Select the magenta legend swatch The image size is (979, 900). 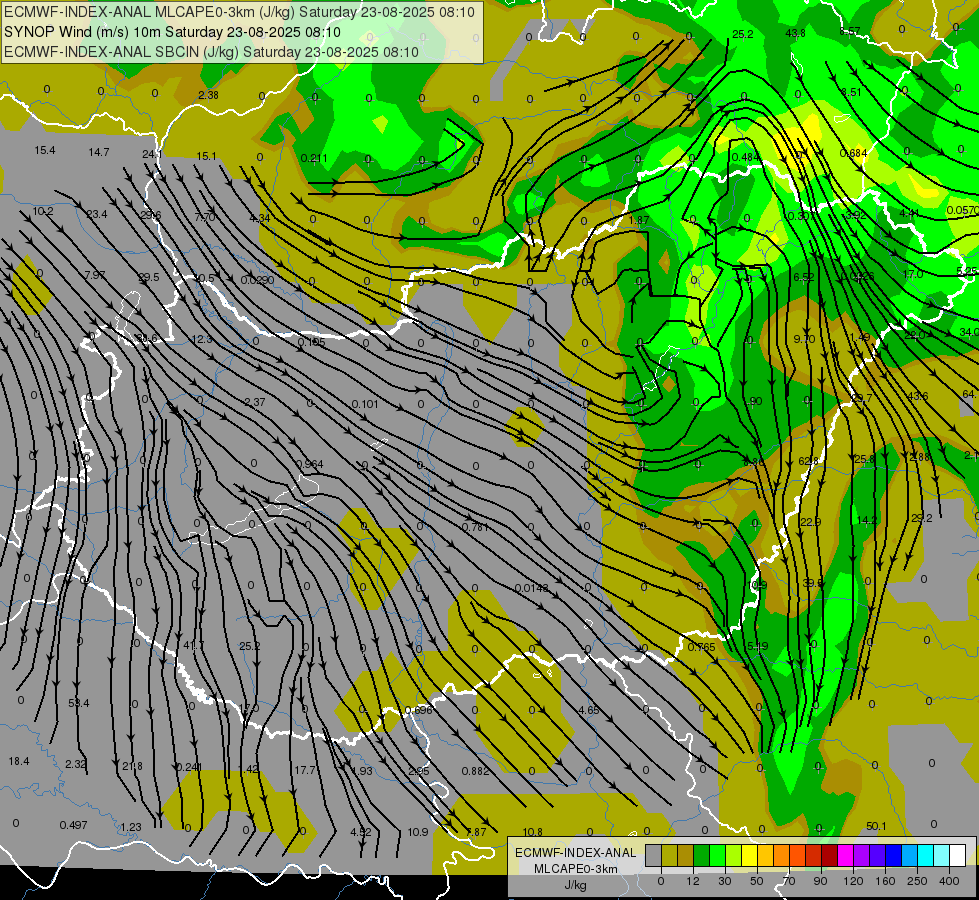pyautogui.click(x=845, y=855)
